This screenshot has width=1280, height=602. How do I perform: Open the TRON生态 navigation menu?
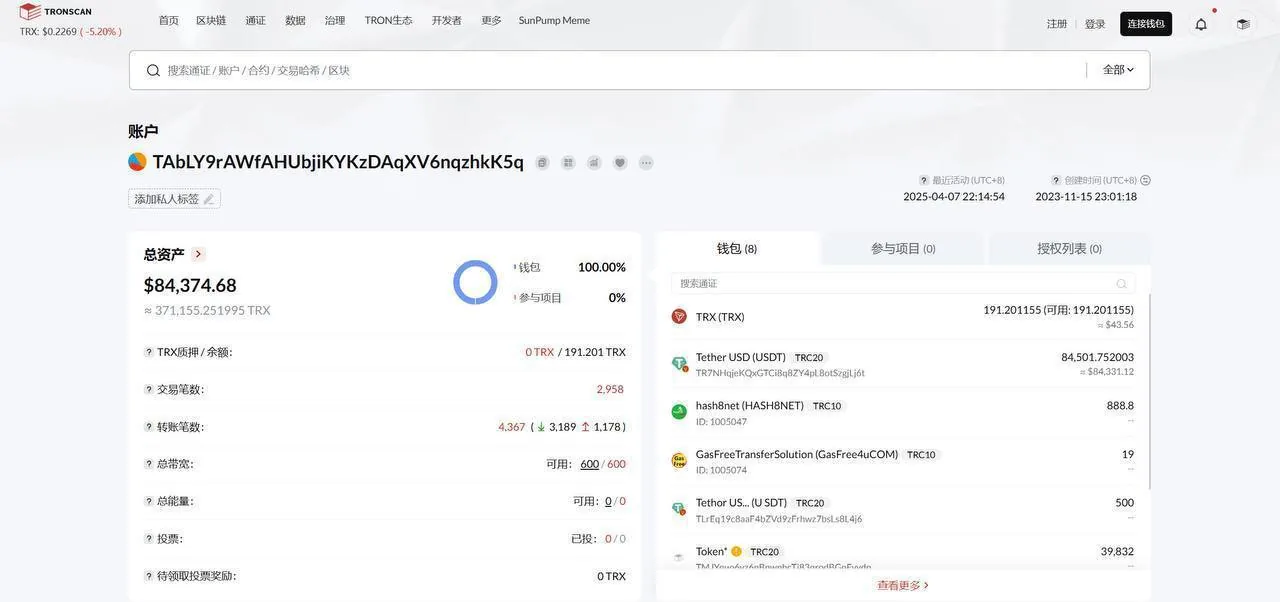click(x=388, y=20)
